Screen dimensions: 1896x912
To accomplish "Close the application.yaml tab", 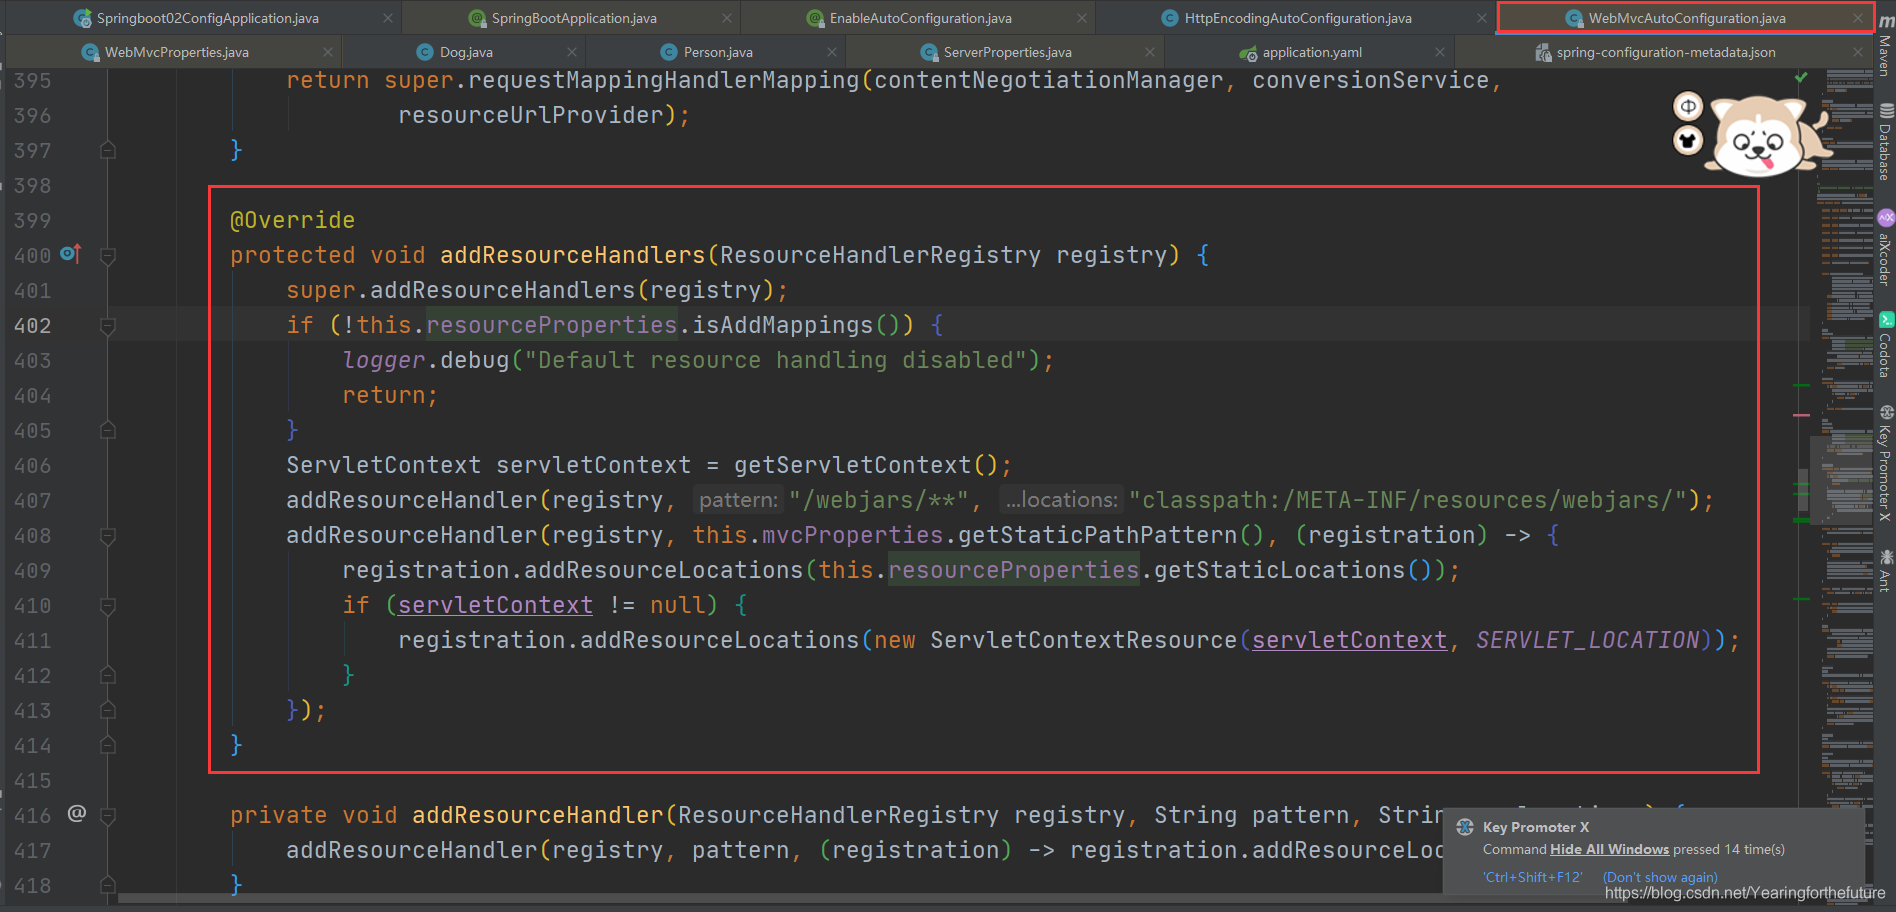I will point(1440,52).
